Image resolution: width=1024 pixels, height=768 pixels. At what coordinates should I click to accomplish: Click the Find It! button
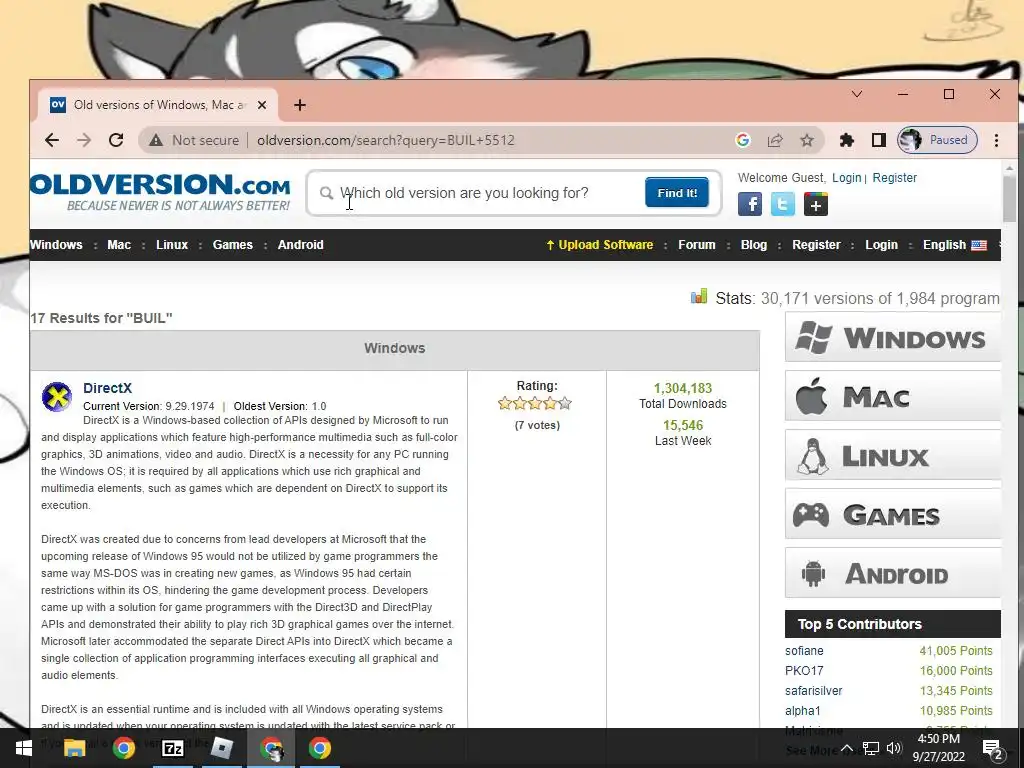pyautogui.click(x=677, y=193)
